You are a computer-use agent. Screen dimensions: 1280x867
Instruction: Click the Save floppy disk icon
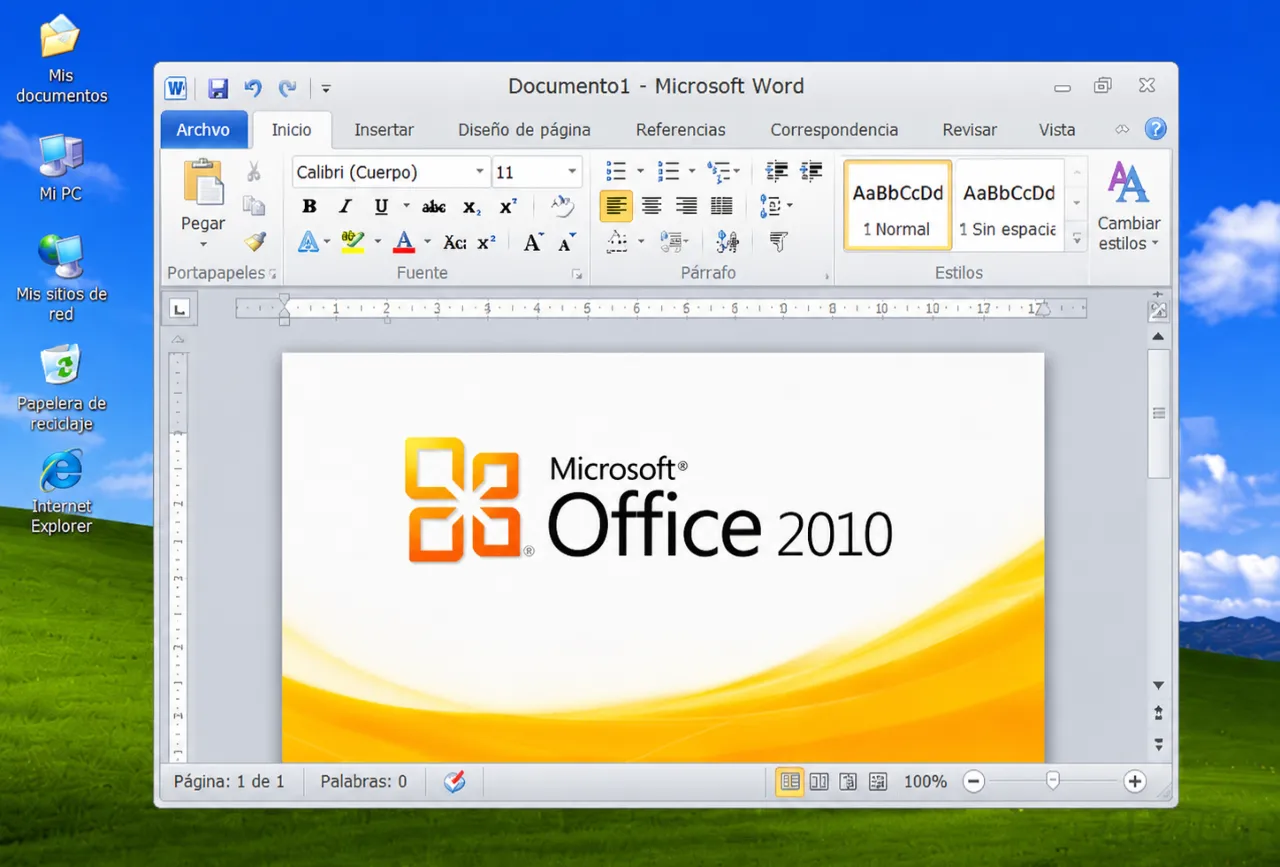(218, 88)
